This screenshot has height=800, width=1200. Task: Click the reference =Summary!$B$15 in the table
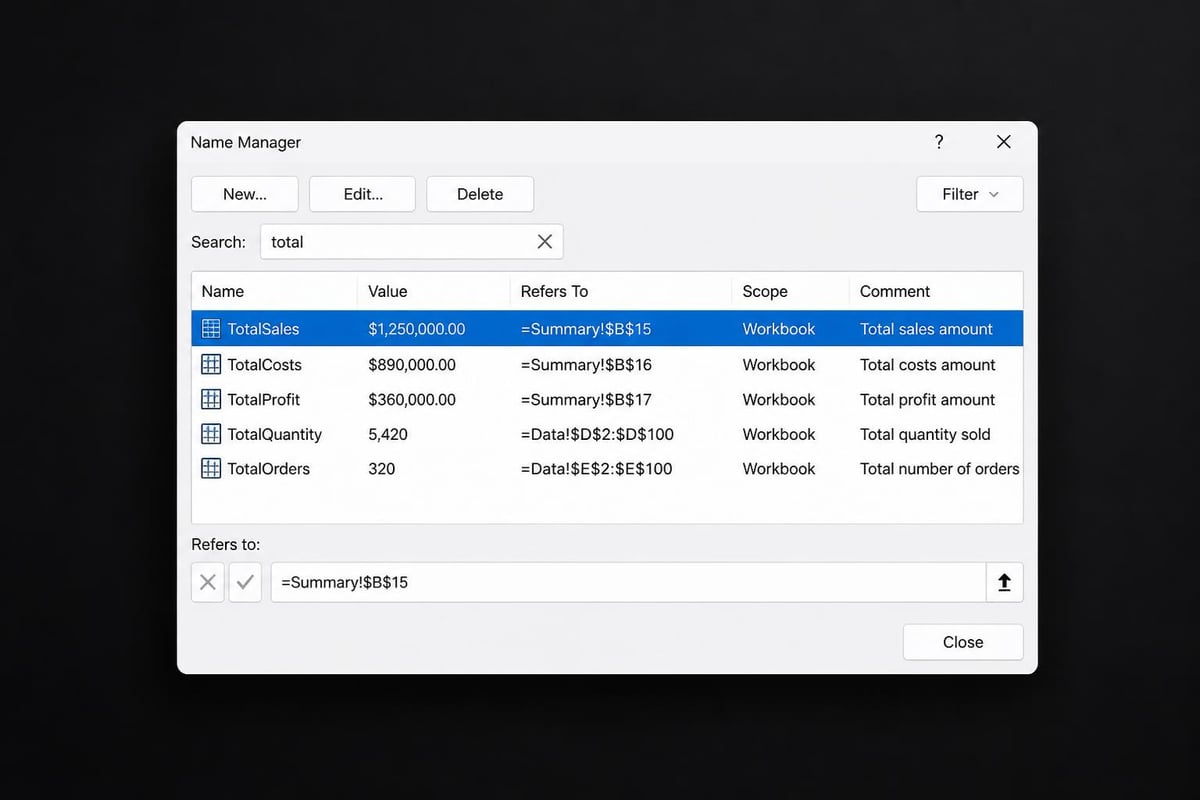tap(586, 329)
